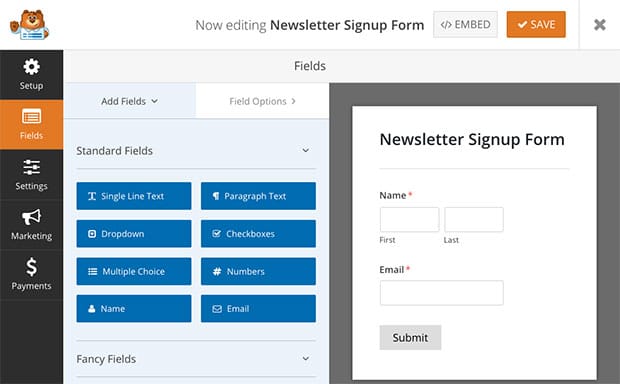Add a Dropdown field
620x384 pixels.
134,234
